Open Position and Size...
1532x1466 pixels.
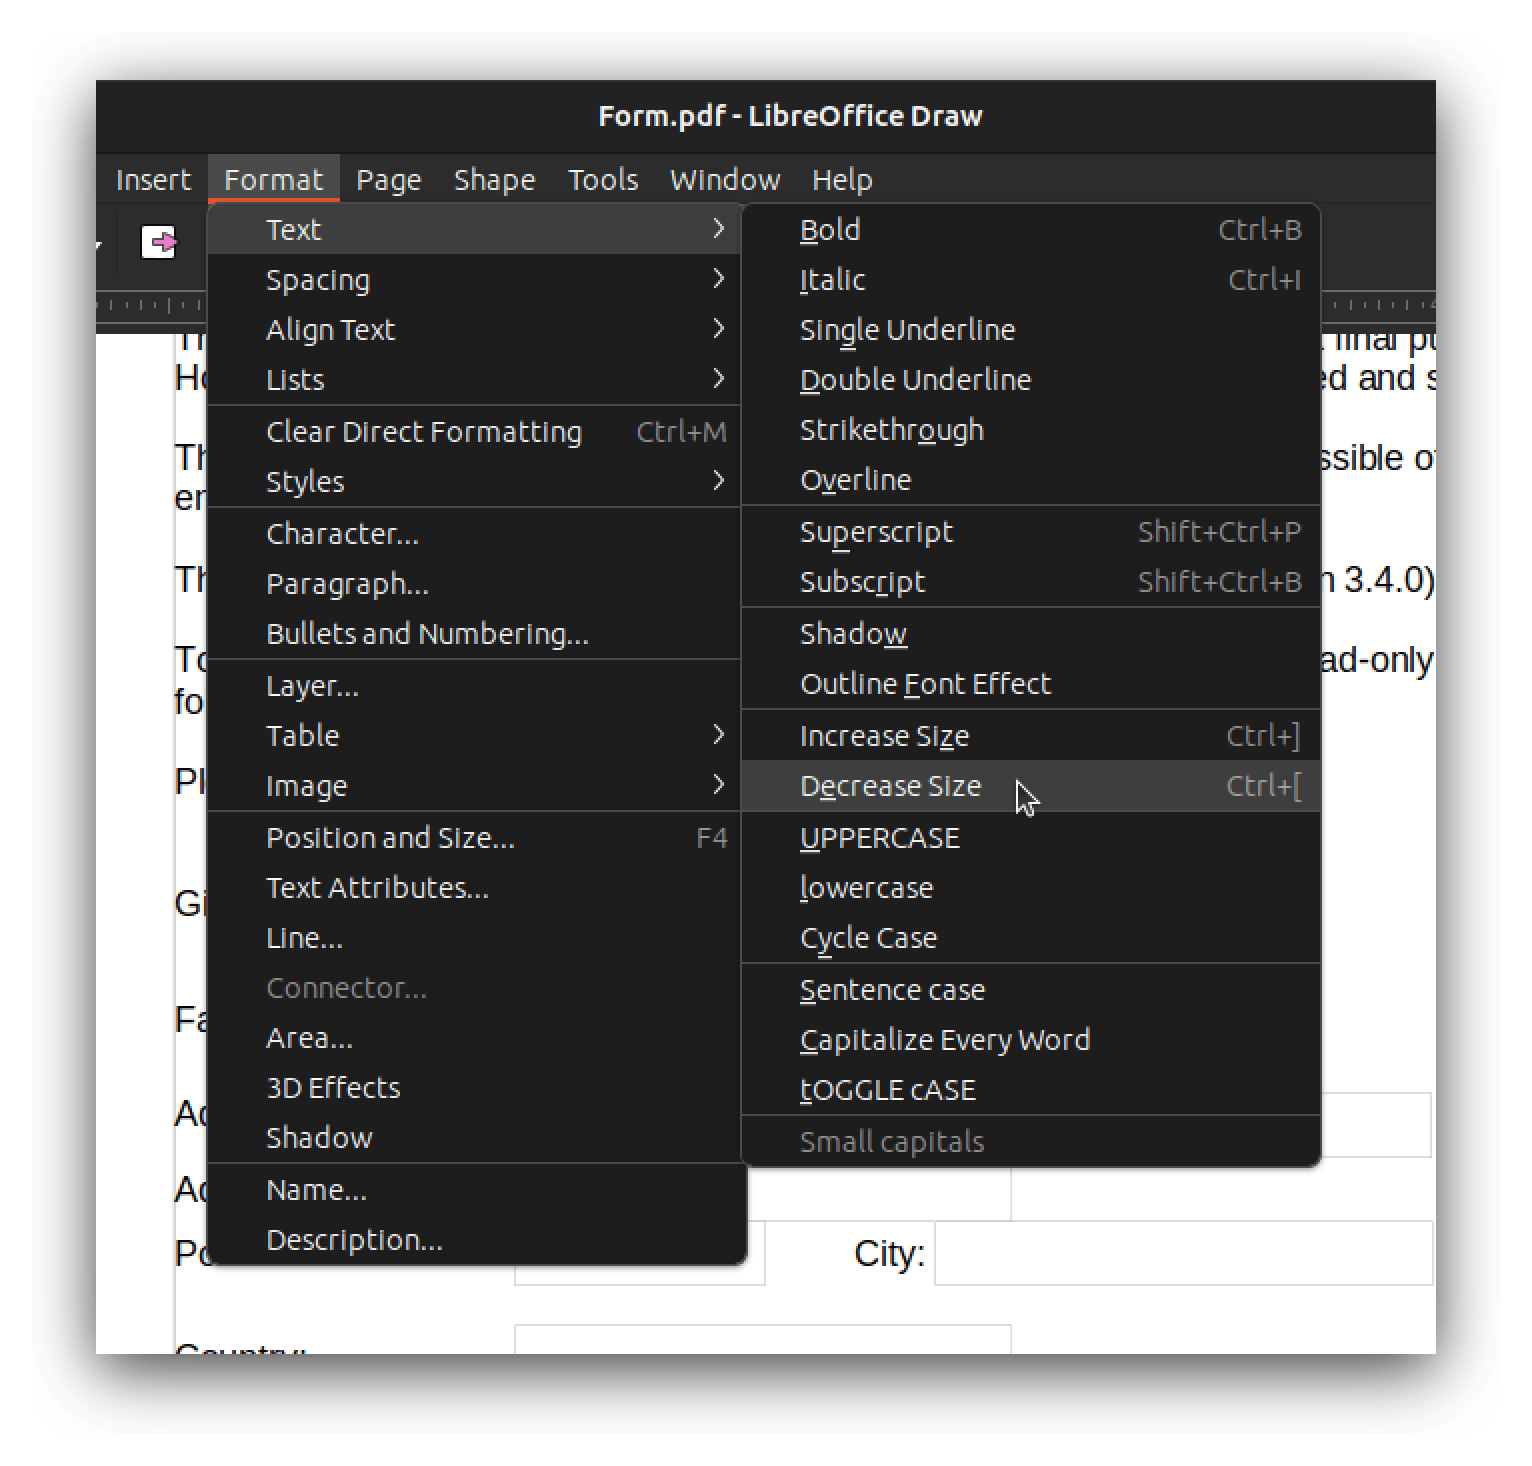474,838
